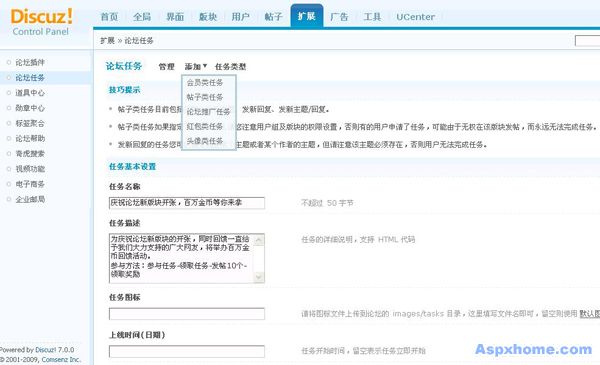Click the Discuz! Control Panel logo

(x=41, y=22)
